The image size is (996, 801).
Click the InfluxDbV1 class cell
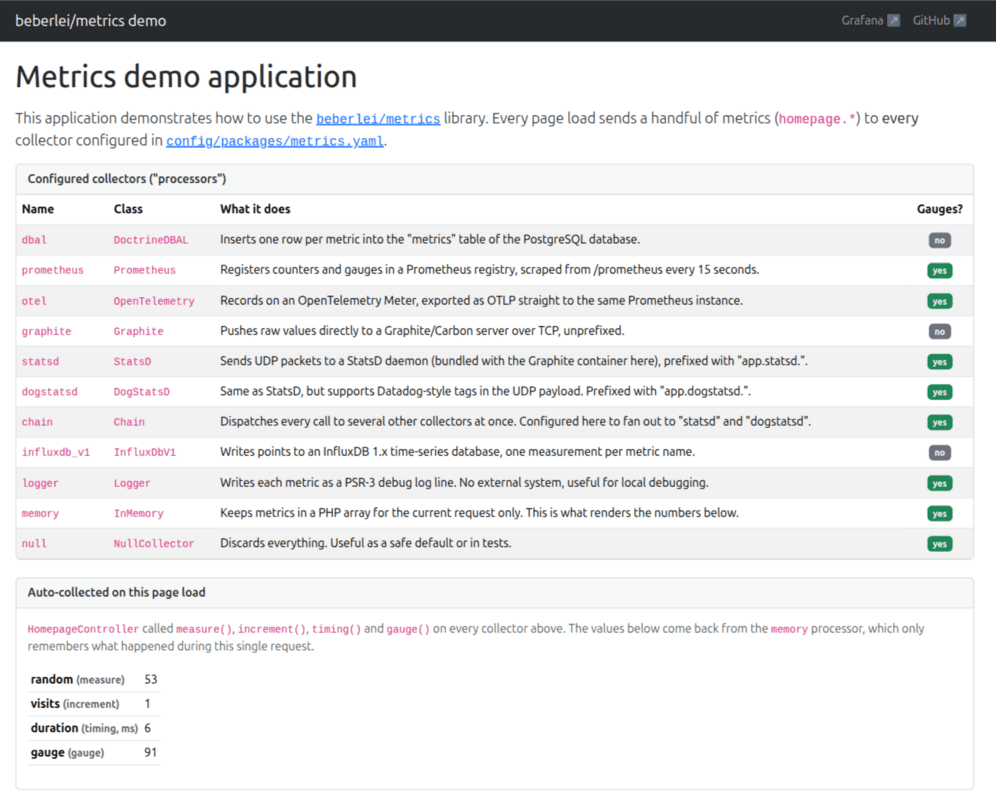pyautogui.click(x=145, y=452)
